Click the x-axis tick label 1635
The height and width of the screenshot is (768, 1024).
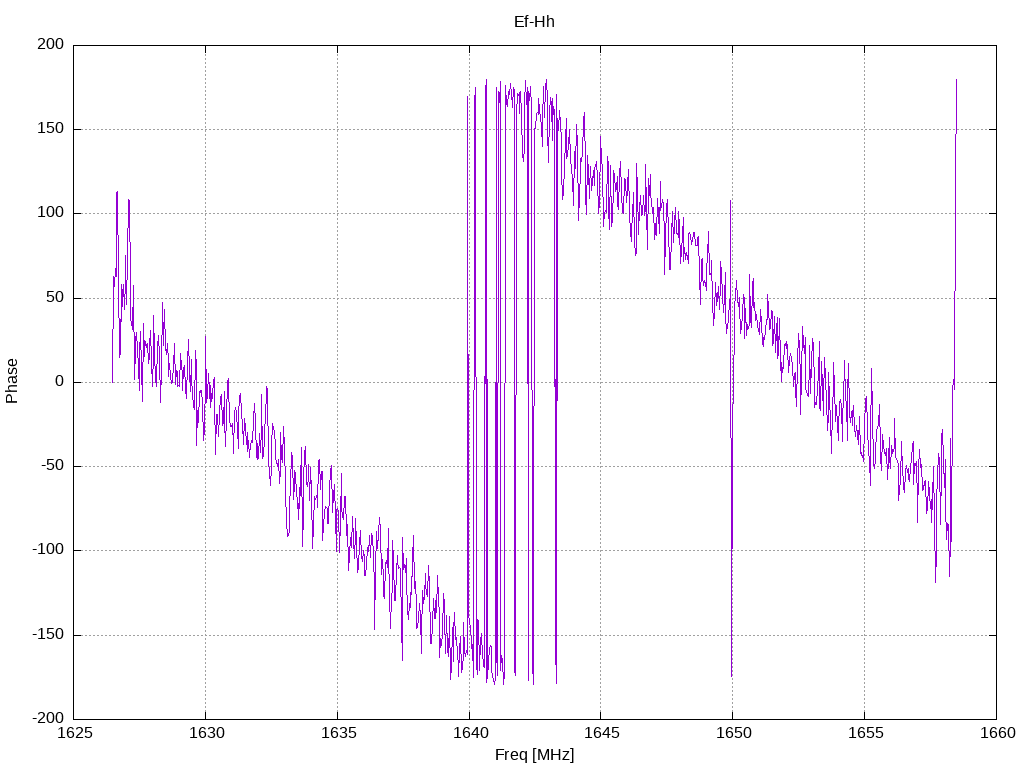[x=338, y=733]
